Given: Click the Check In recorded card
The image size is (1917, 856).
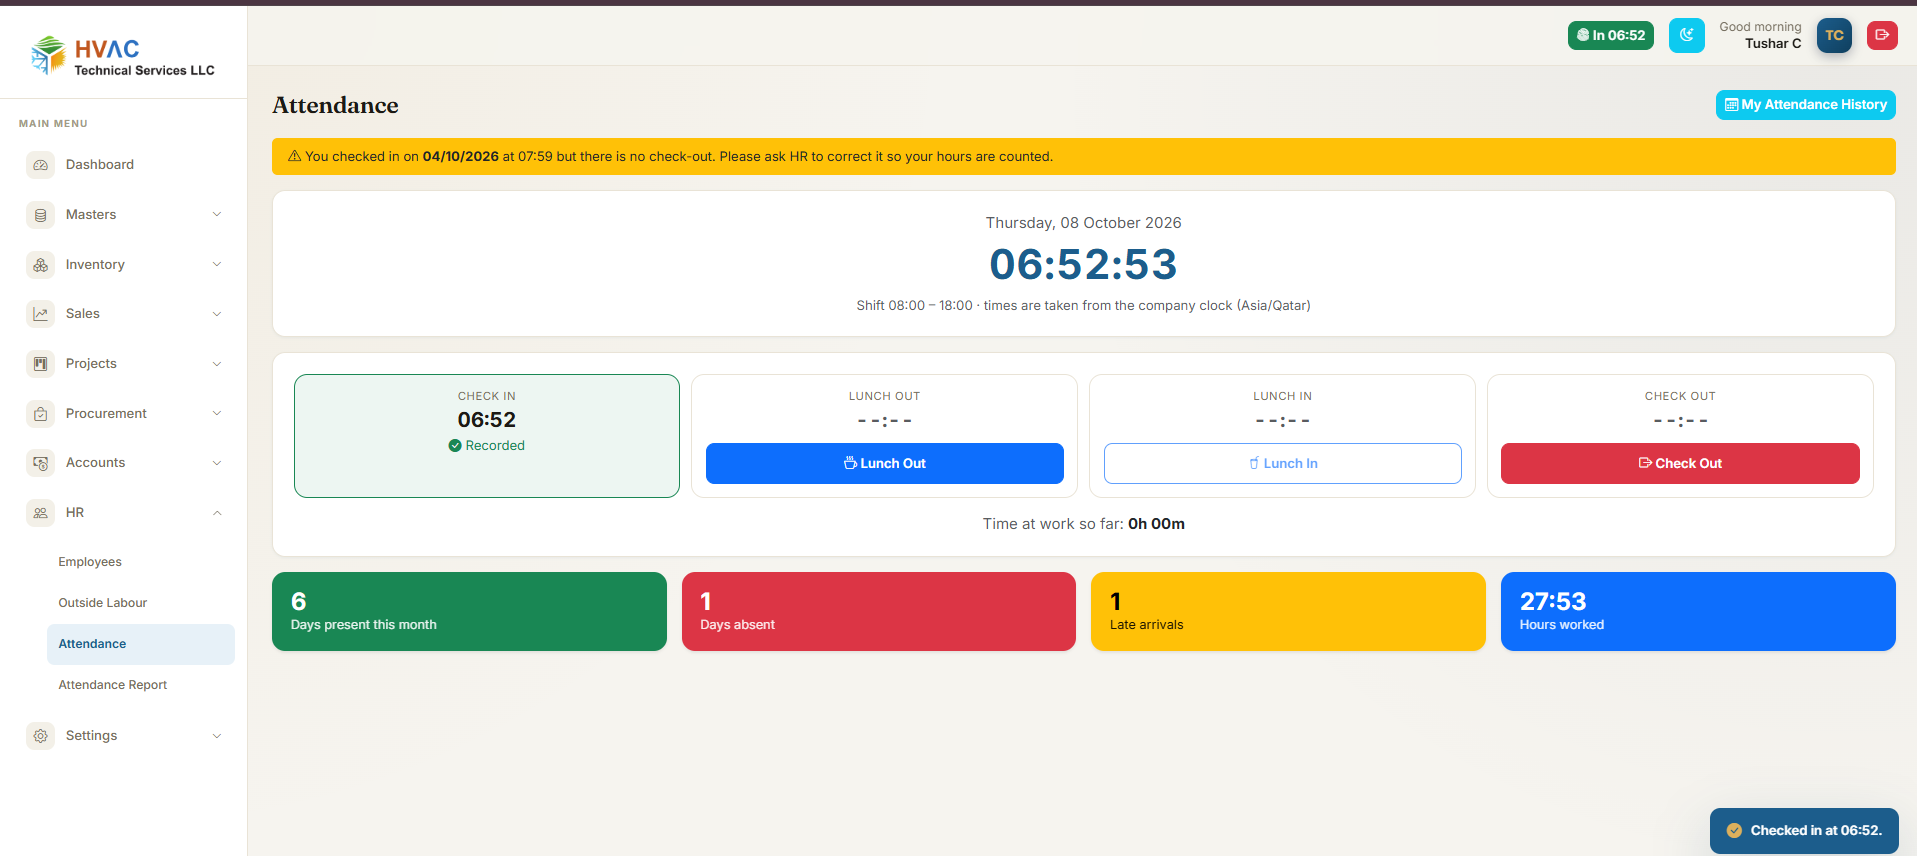Looking at the screenshot, I should click(487, 436).
